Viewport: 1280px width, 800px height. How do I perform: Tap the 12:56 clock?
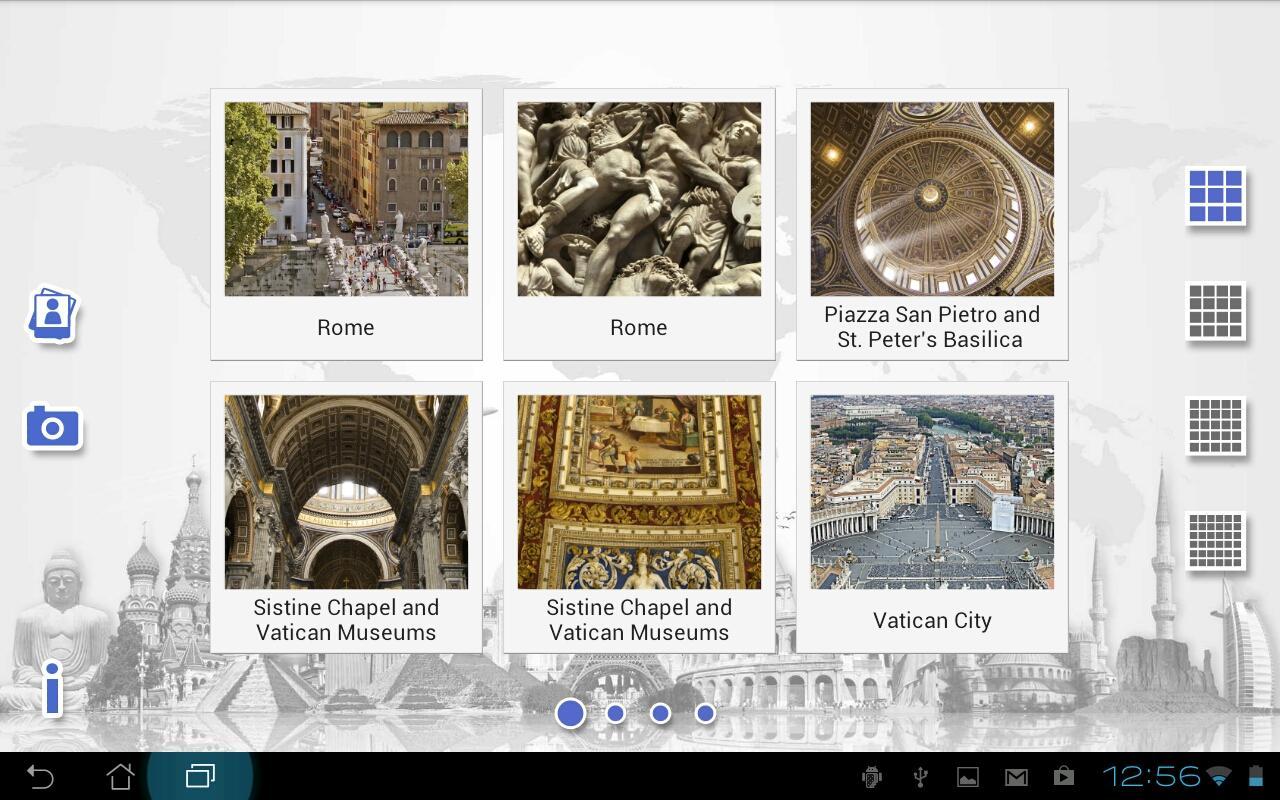click(1151, 776)
